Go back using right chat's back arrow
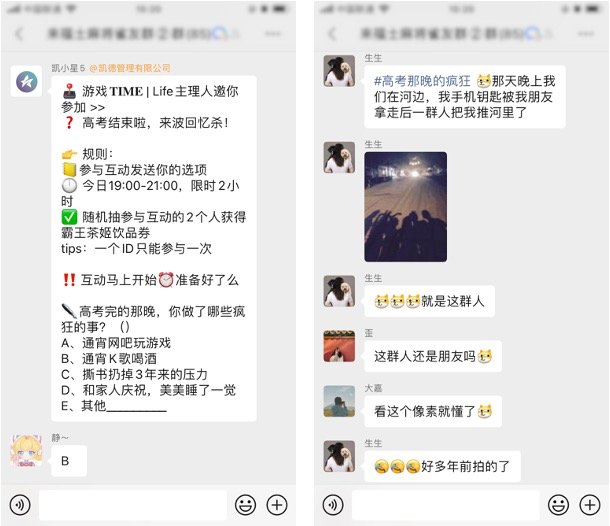Image resolution: width=610 pixels, height=526 pixels. pos(332,34)
